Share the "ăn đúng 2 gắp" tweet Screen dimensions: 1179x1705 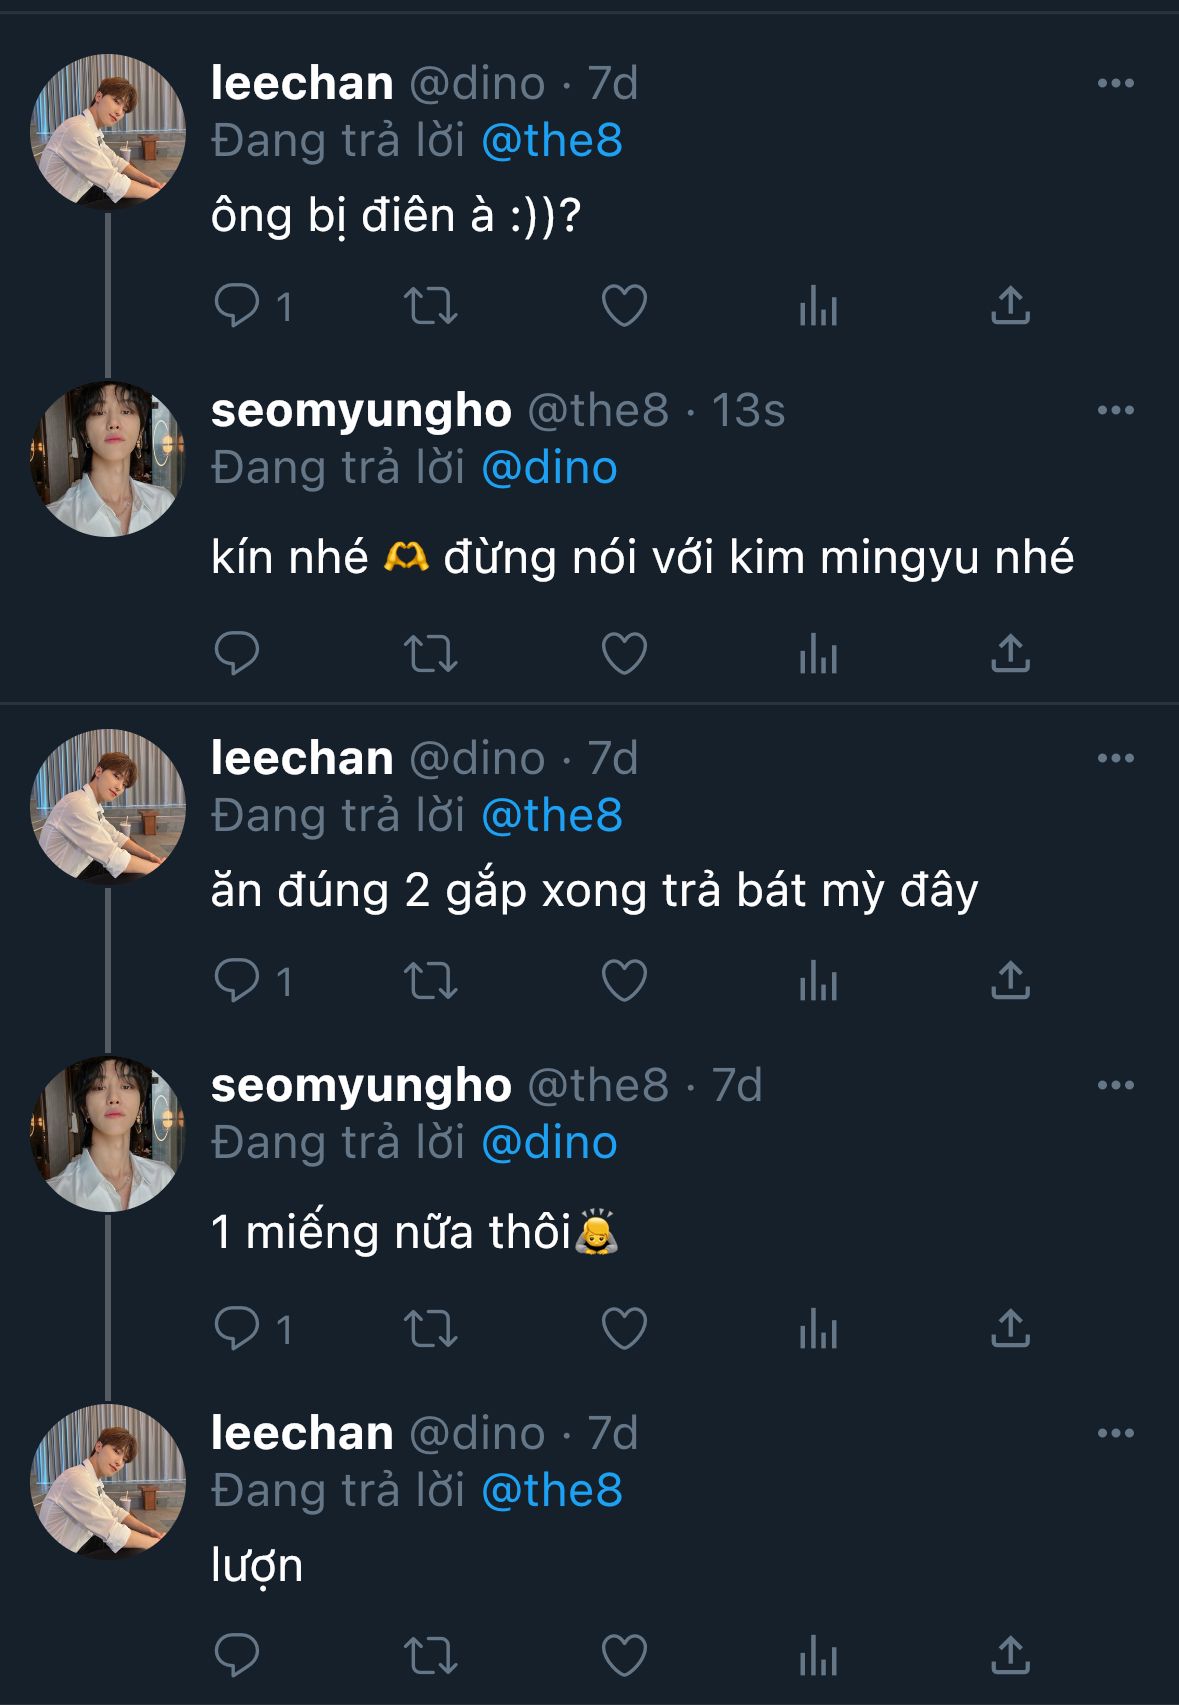point(1010,981)
